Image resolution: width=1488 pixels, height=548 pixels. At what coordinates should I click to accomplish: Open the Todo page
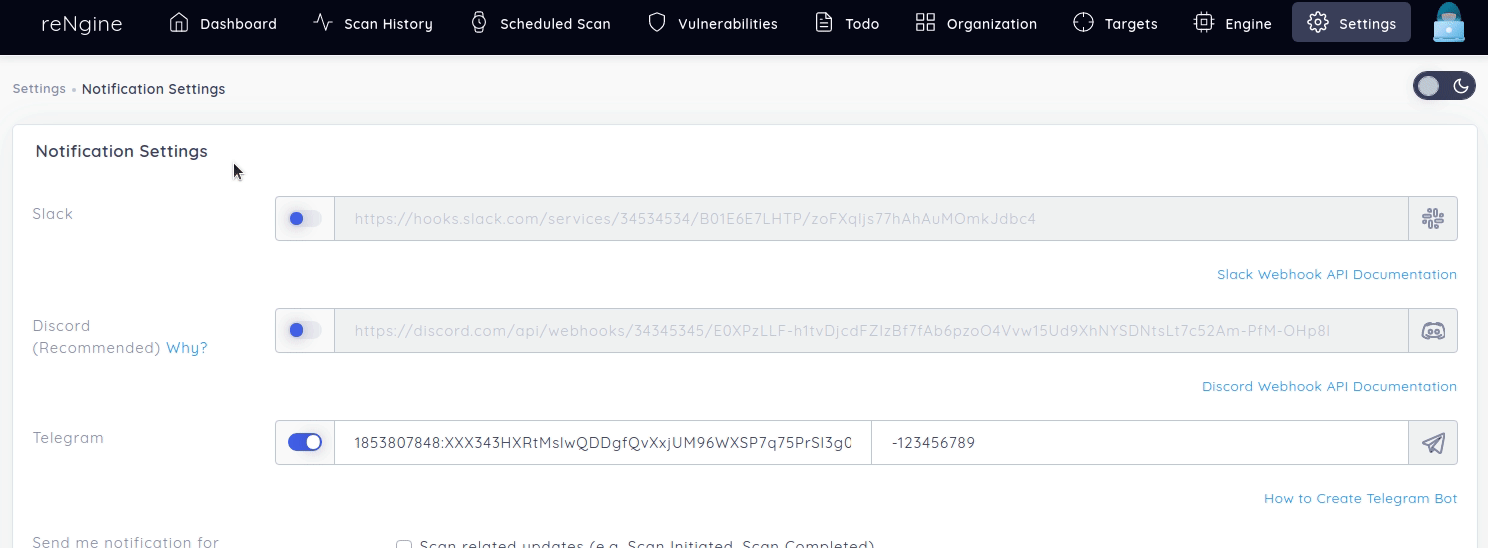[847, 23]
